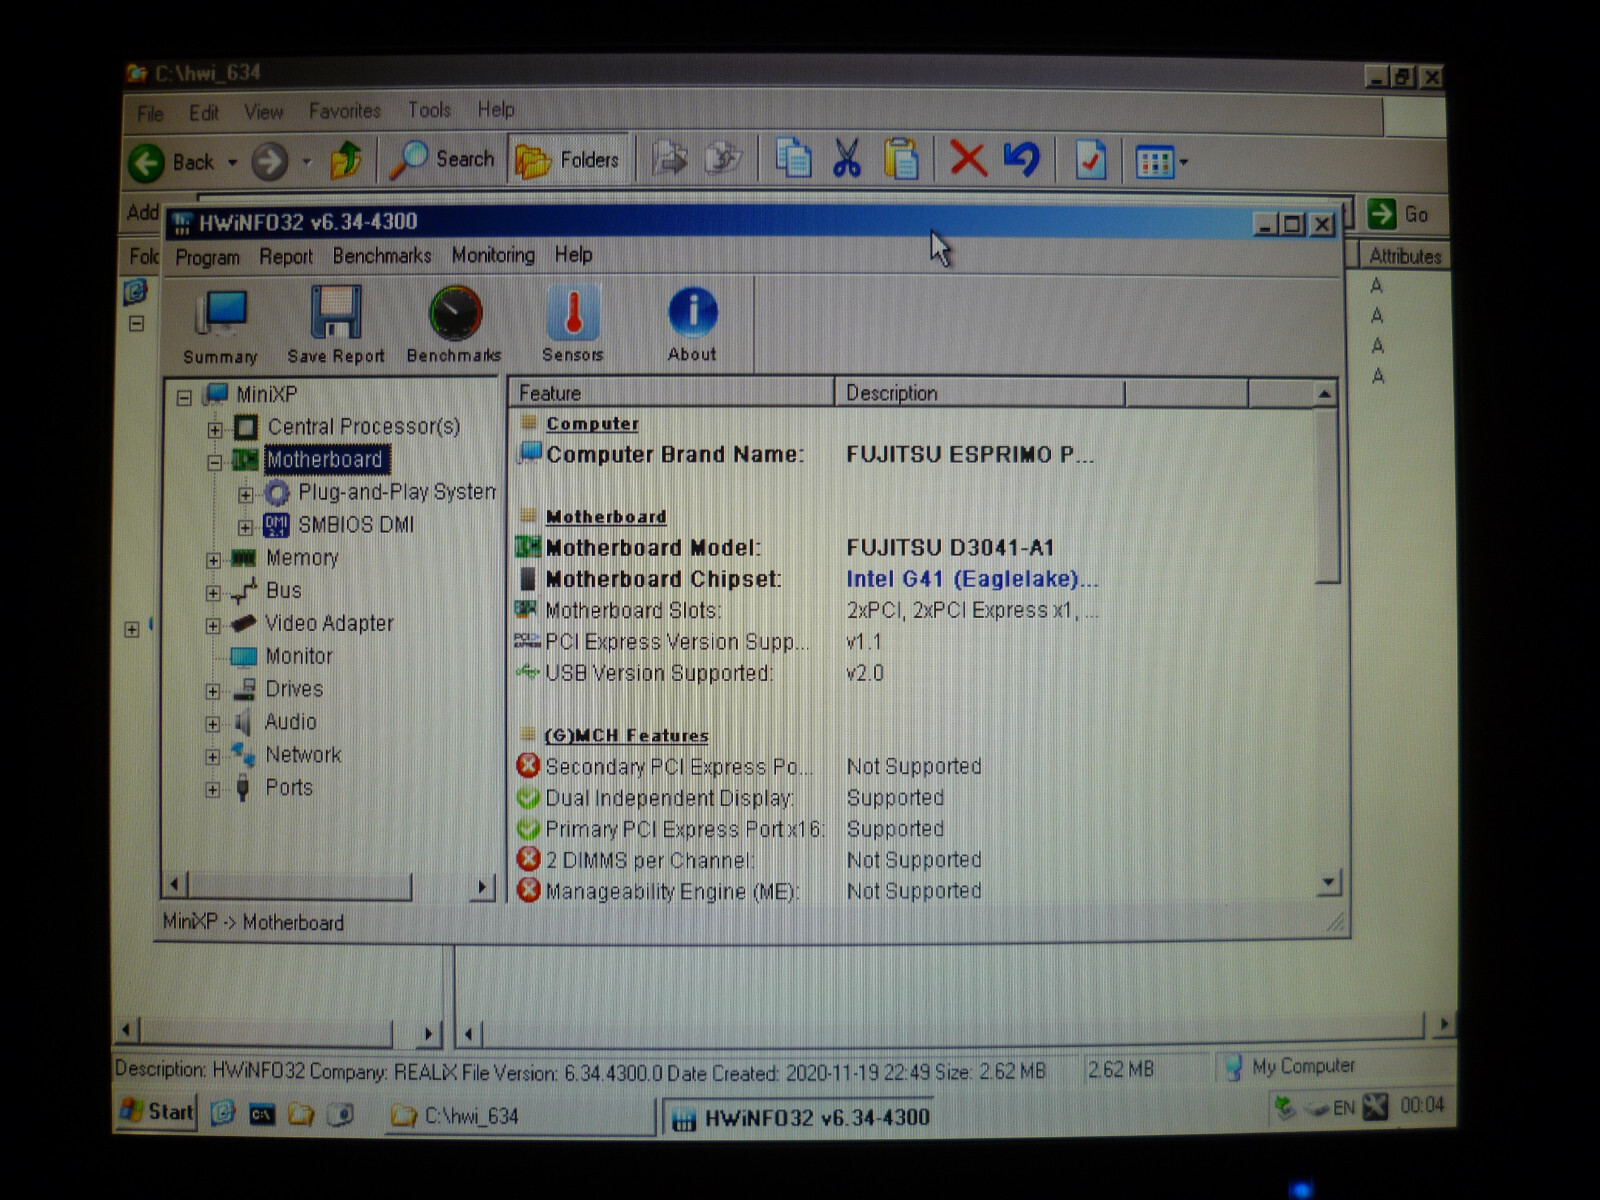1600x1200 pixels.
Task: Open Explorer Search tool
Action: coord(443,159)
